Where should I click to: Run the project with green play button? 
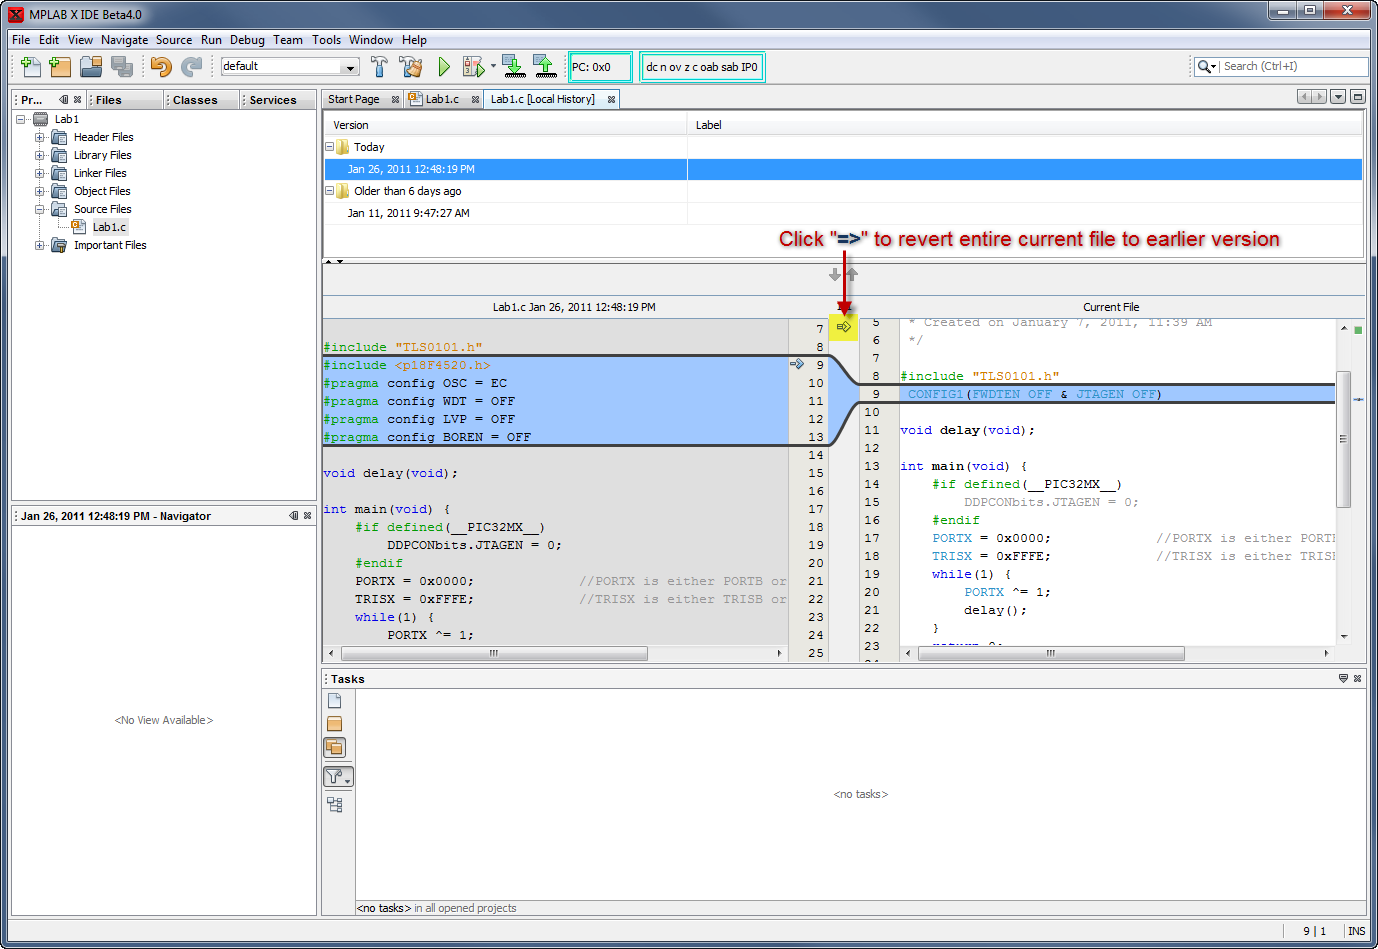point(444,67)
